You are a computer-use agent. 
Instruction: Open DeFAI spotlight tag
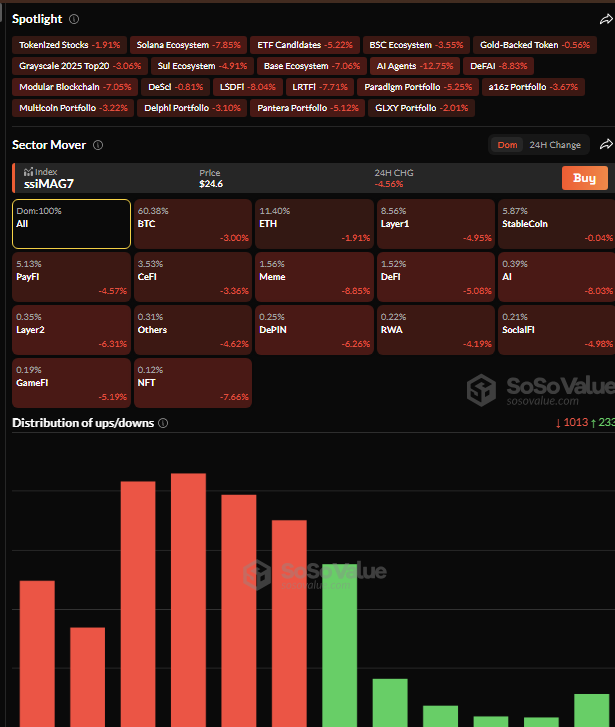498,66
